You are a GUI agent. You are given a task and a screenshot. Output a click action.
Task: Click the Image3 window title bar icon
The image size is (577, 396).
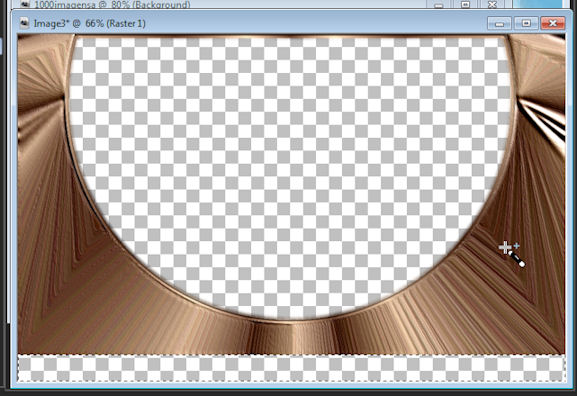coord(25,23)
